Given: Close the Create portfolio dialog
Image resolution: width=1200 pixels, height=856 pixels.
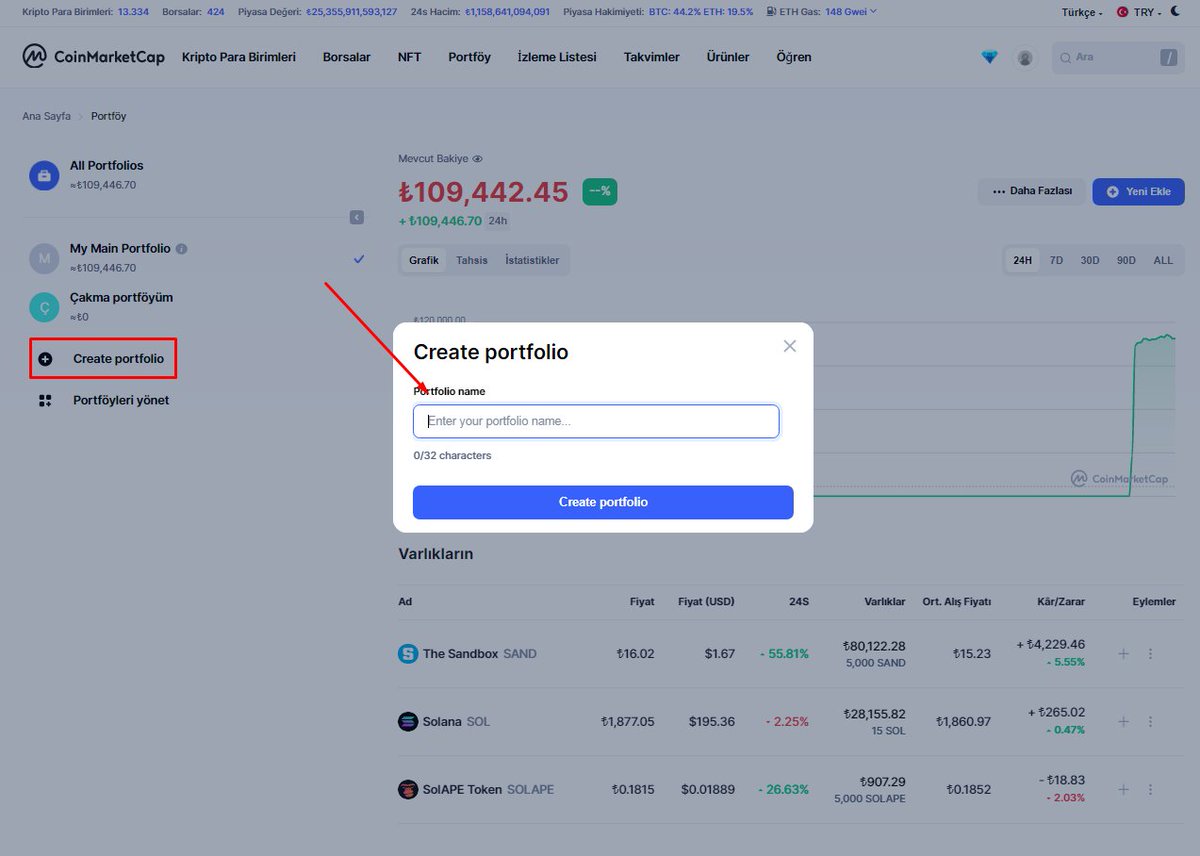Looking at the screenshot, I should tap(790, 346).
